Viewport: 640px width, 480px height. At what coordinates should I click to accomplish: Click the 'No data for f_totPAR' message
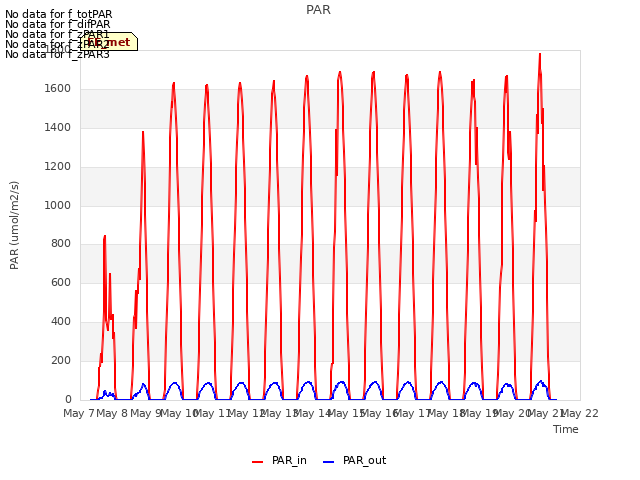(58, 14)
